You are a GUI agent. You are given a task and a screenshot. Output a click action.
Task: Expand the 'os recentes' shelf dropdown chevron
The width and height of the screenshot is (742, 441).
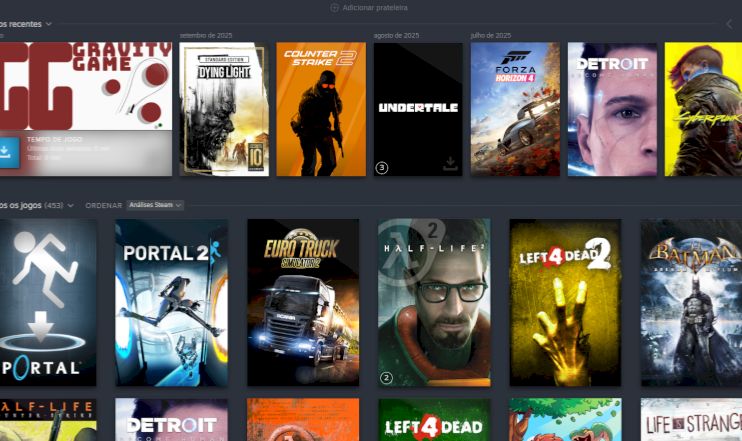pyautogui.click(x=49, y=24)
